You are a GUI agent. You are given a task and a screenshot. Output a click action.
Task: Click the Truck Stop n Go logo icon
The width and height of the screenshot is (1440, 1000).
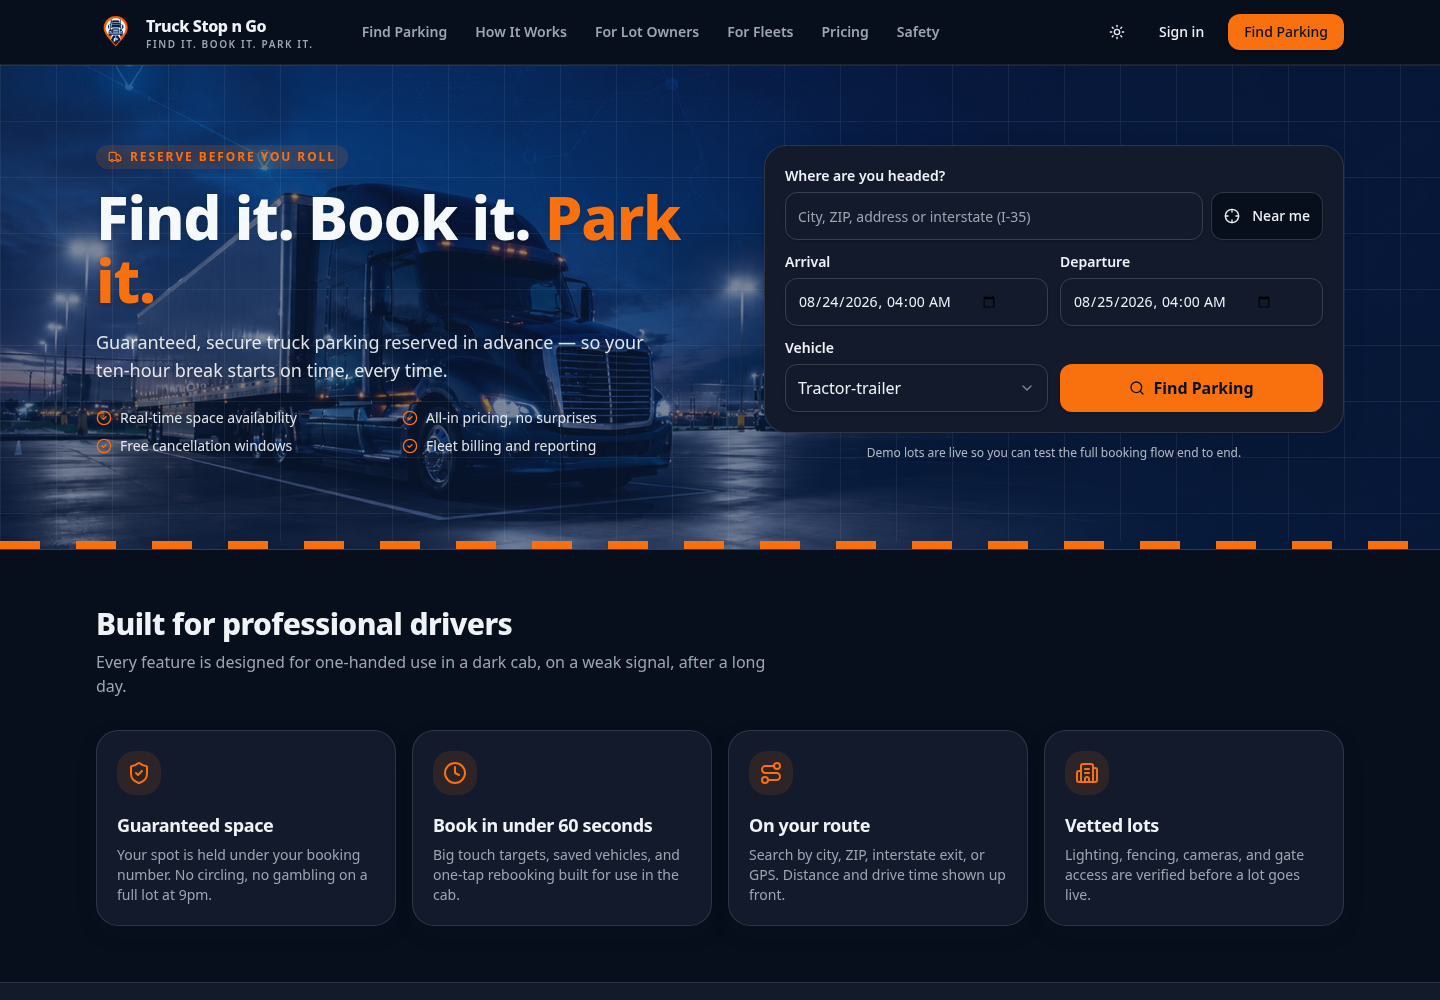point(116,31)
